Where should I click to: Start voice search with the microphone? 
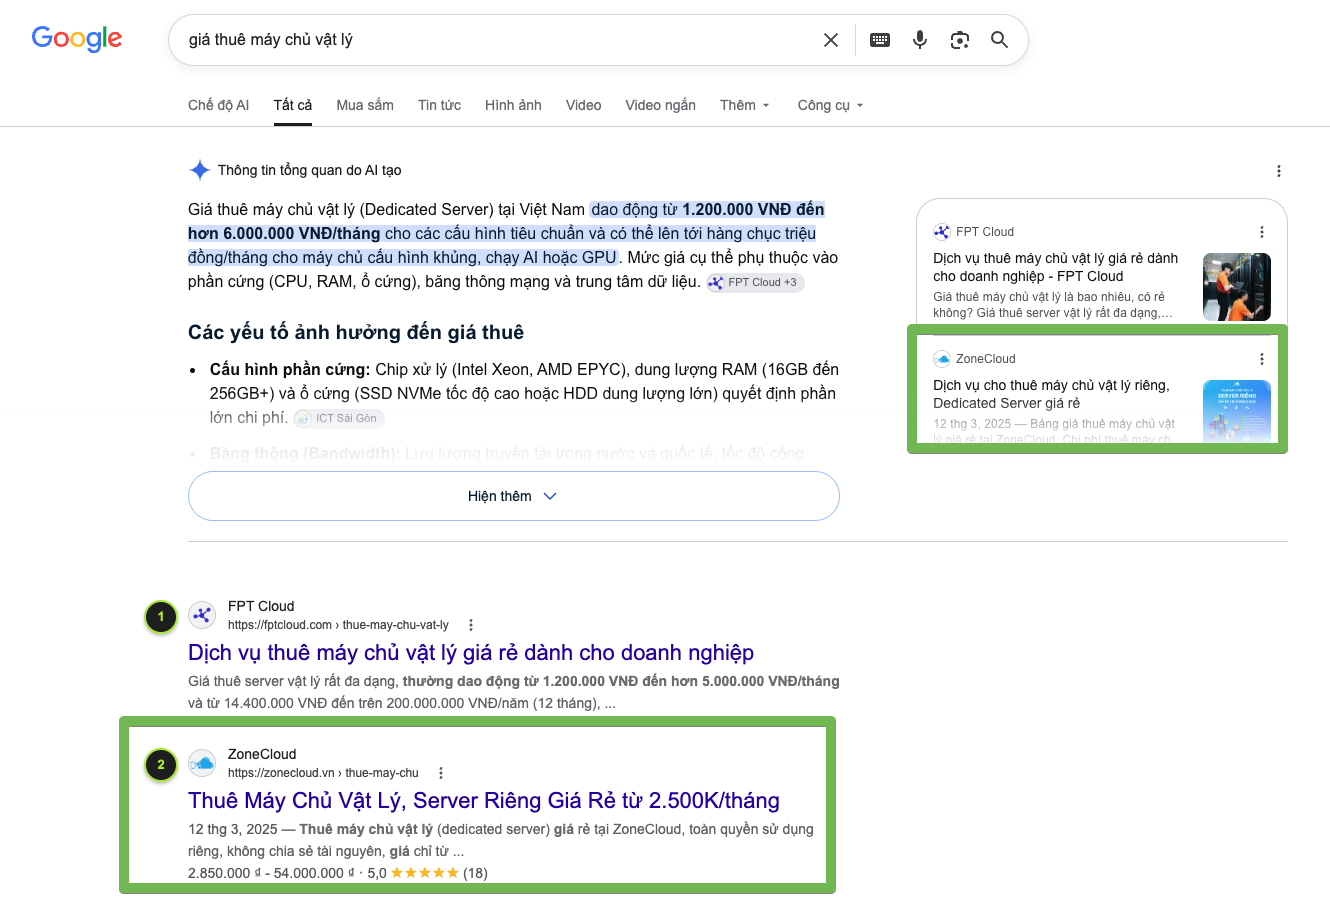click(x=920, y=40)
